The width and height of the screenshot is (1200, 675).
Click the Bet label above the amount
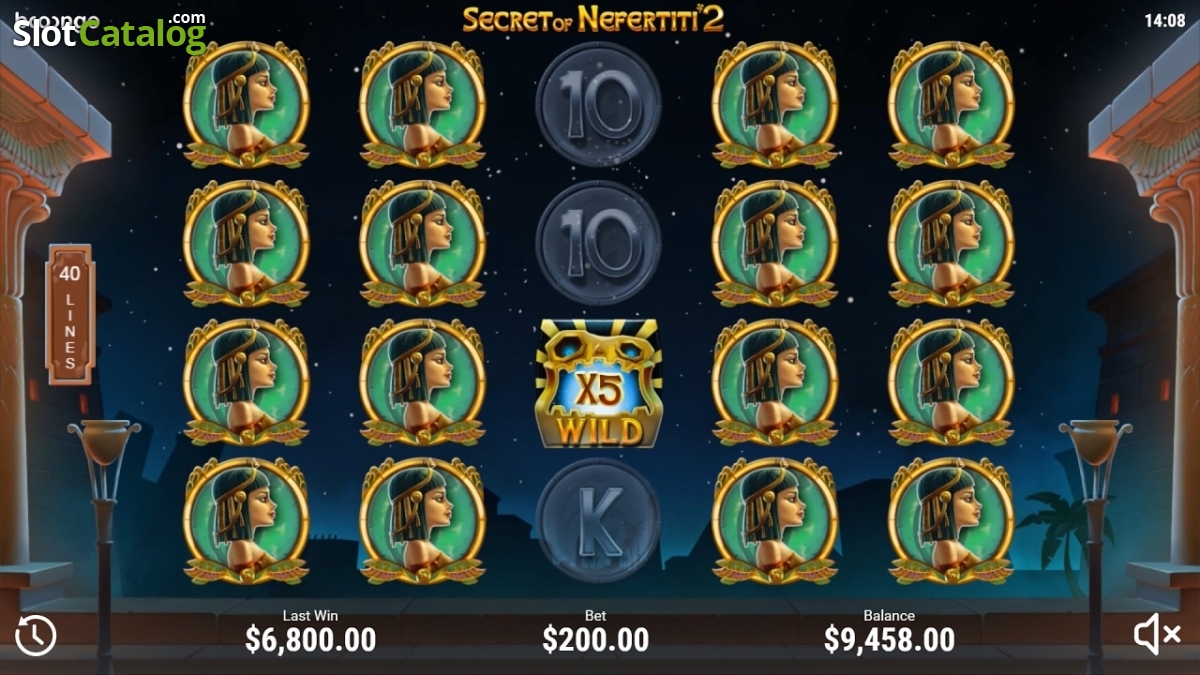click(x=596, y=615)
